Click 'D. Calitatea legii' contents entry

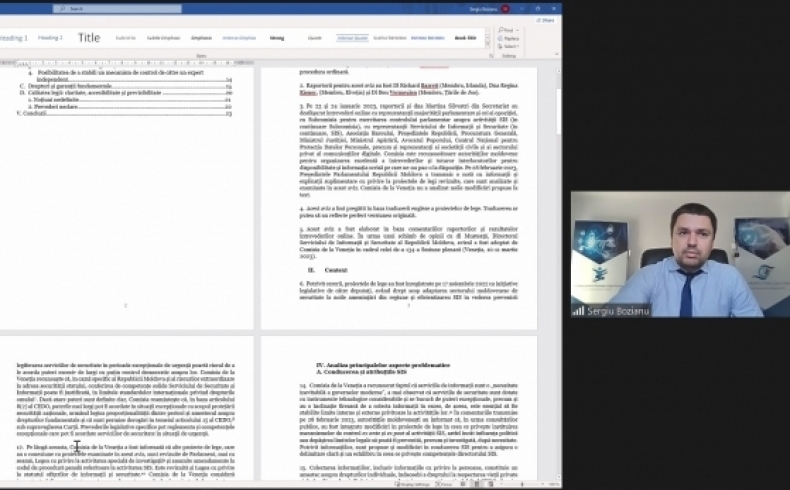126,93
